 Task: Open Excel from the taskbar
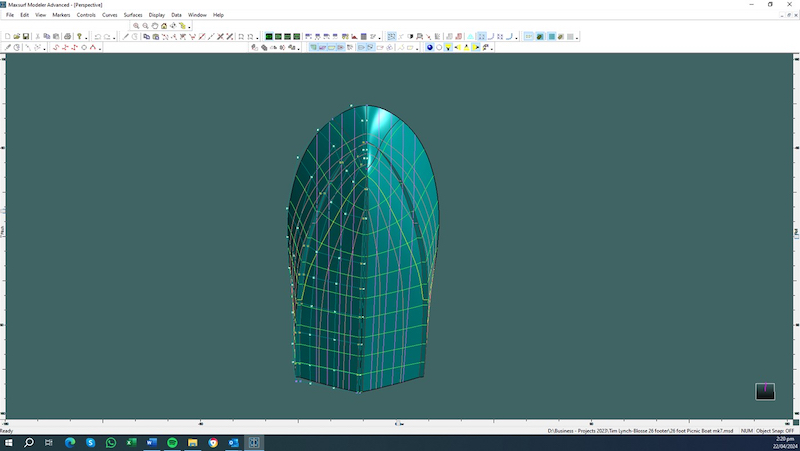tap(131, 442)
